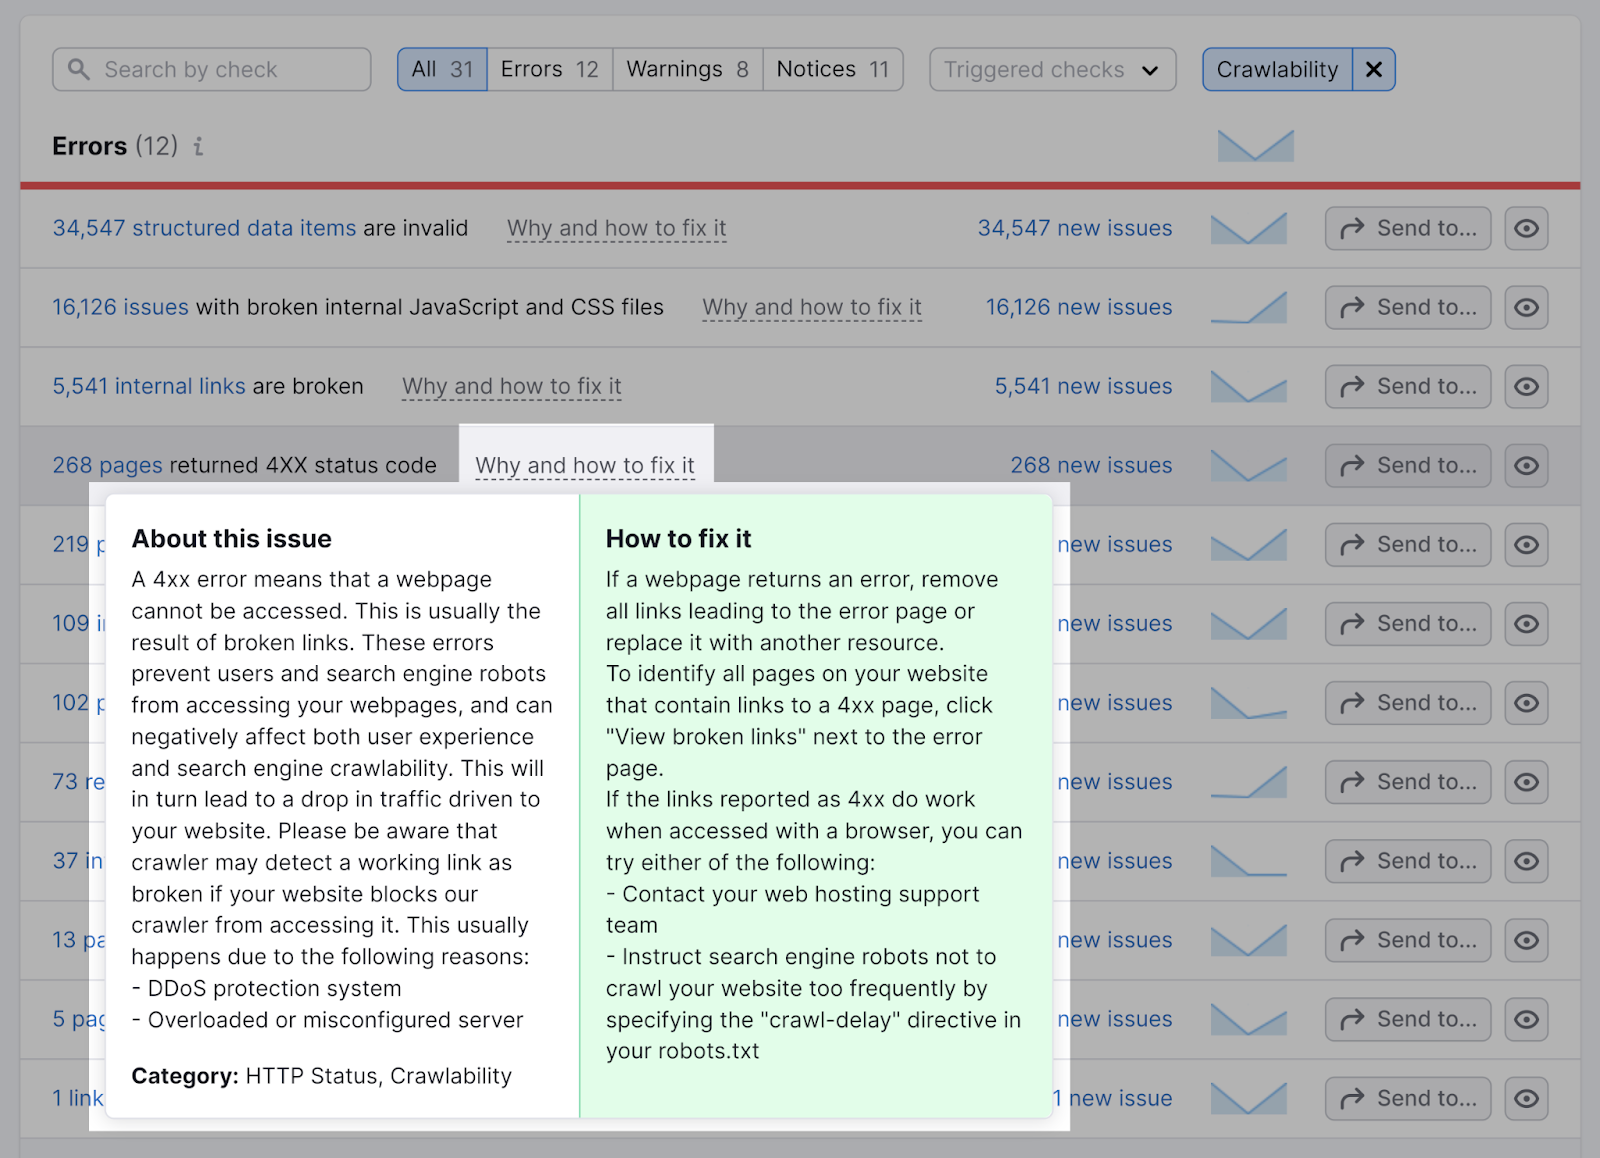Open the Notices tab
1600x1158 pixels.
coord(832,69)
